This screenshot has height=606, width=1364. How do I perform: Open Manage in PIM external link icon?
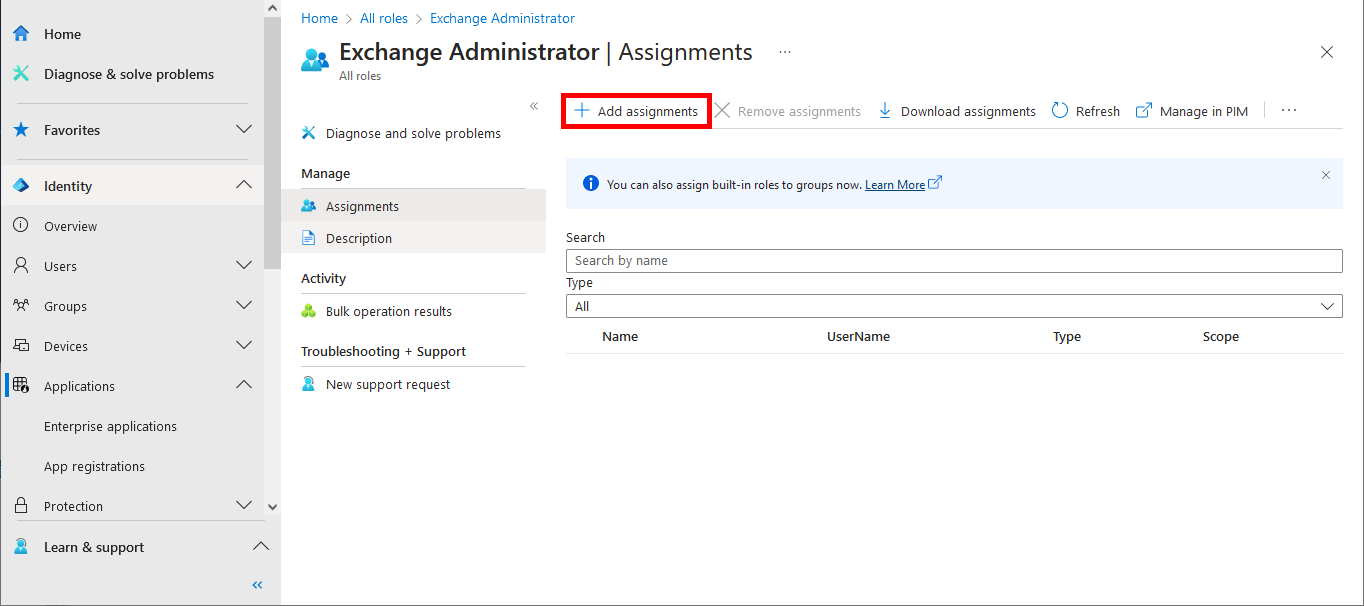(1143, 110)
